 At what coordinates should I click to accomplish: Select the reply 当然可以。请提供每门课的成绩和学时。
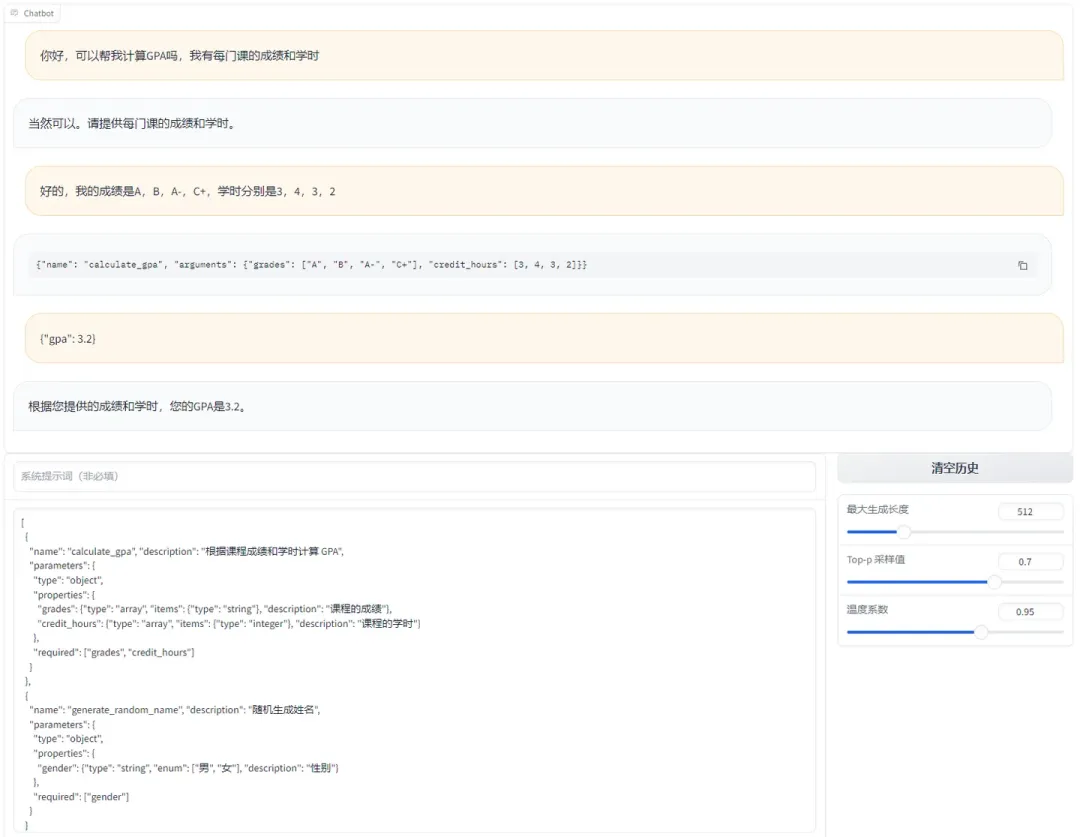pos(532,123)
